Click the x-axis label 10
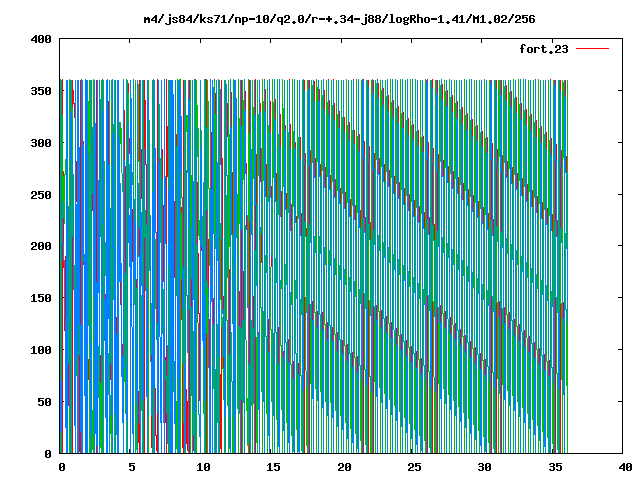 click(x=203, y=467)
